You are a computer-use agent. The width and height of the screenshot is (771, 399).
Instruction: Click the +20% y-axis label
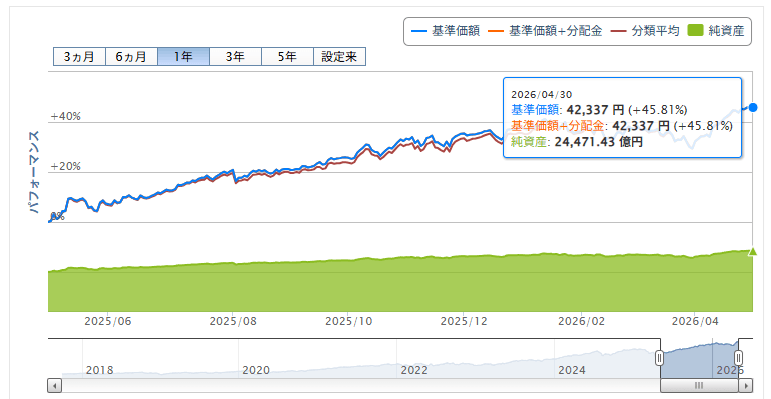[x=66, y=166]
